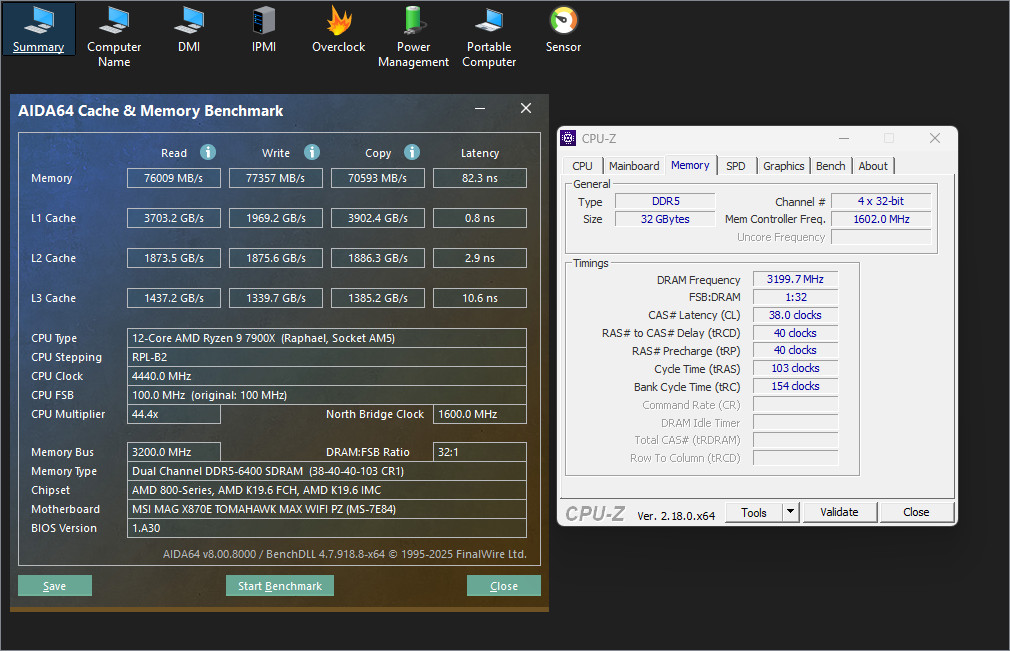Click the Write info icon
The image size is (1010, 651).
coord(312,152)
